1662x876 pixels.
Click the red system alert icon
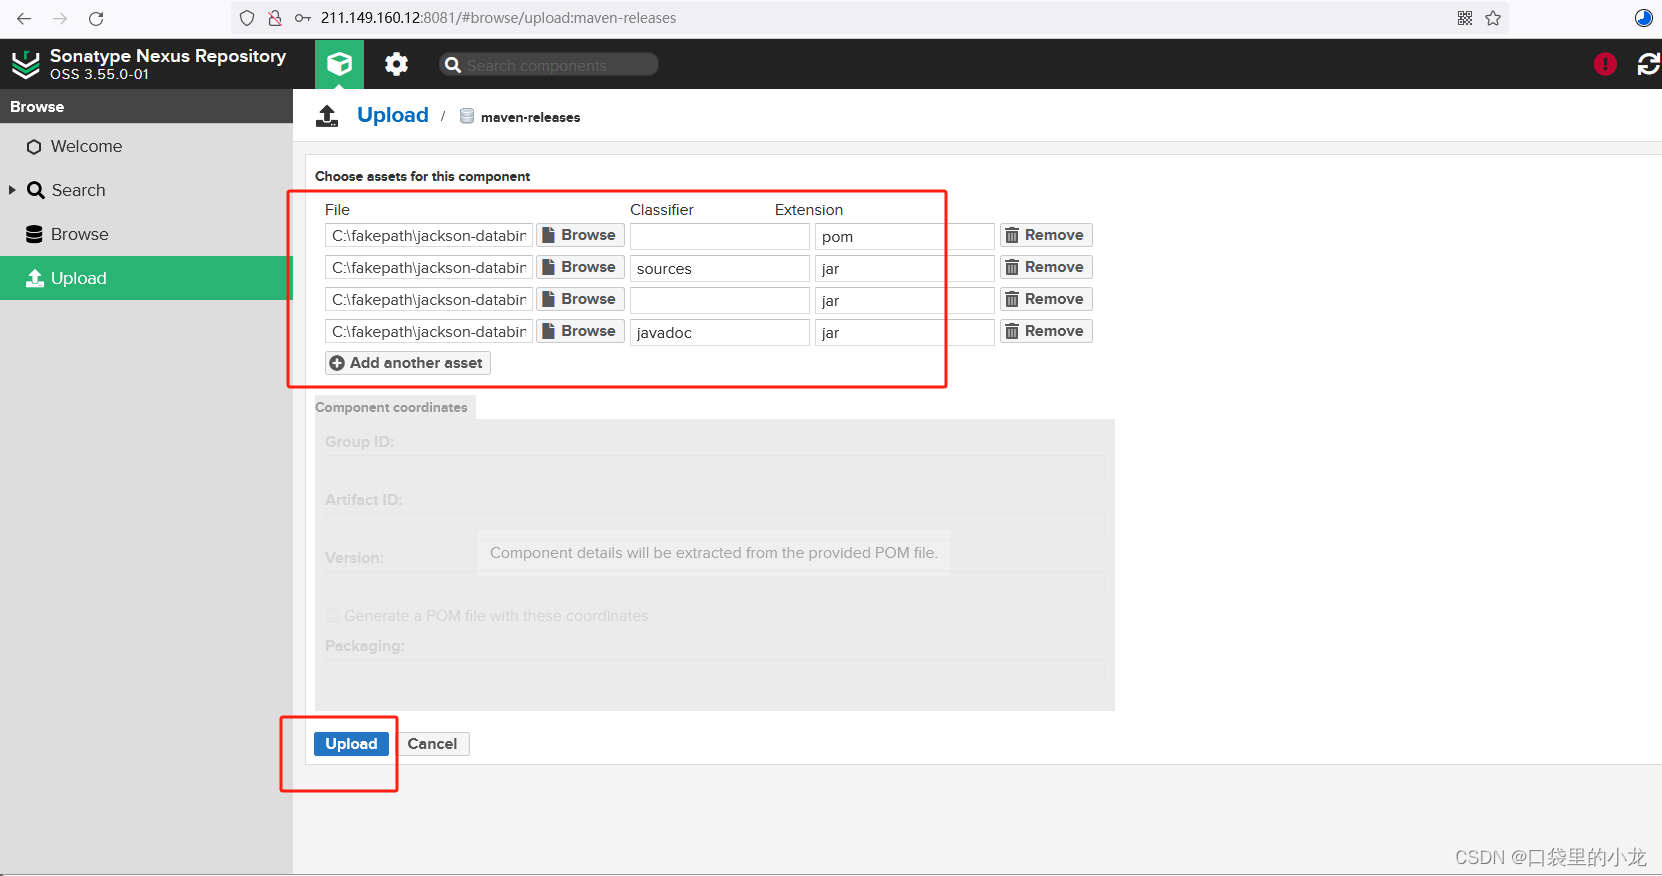click(x=1605, y=64)
